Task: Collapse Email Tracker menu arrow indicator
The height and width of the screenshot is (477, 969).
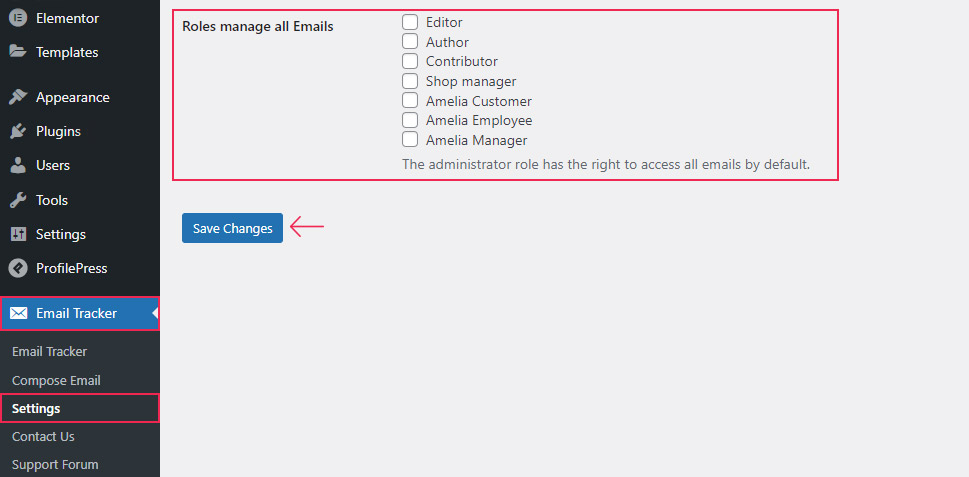Action: (x=155, y=313)
